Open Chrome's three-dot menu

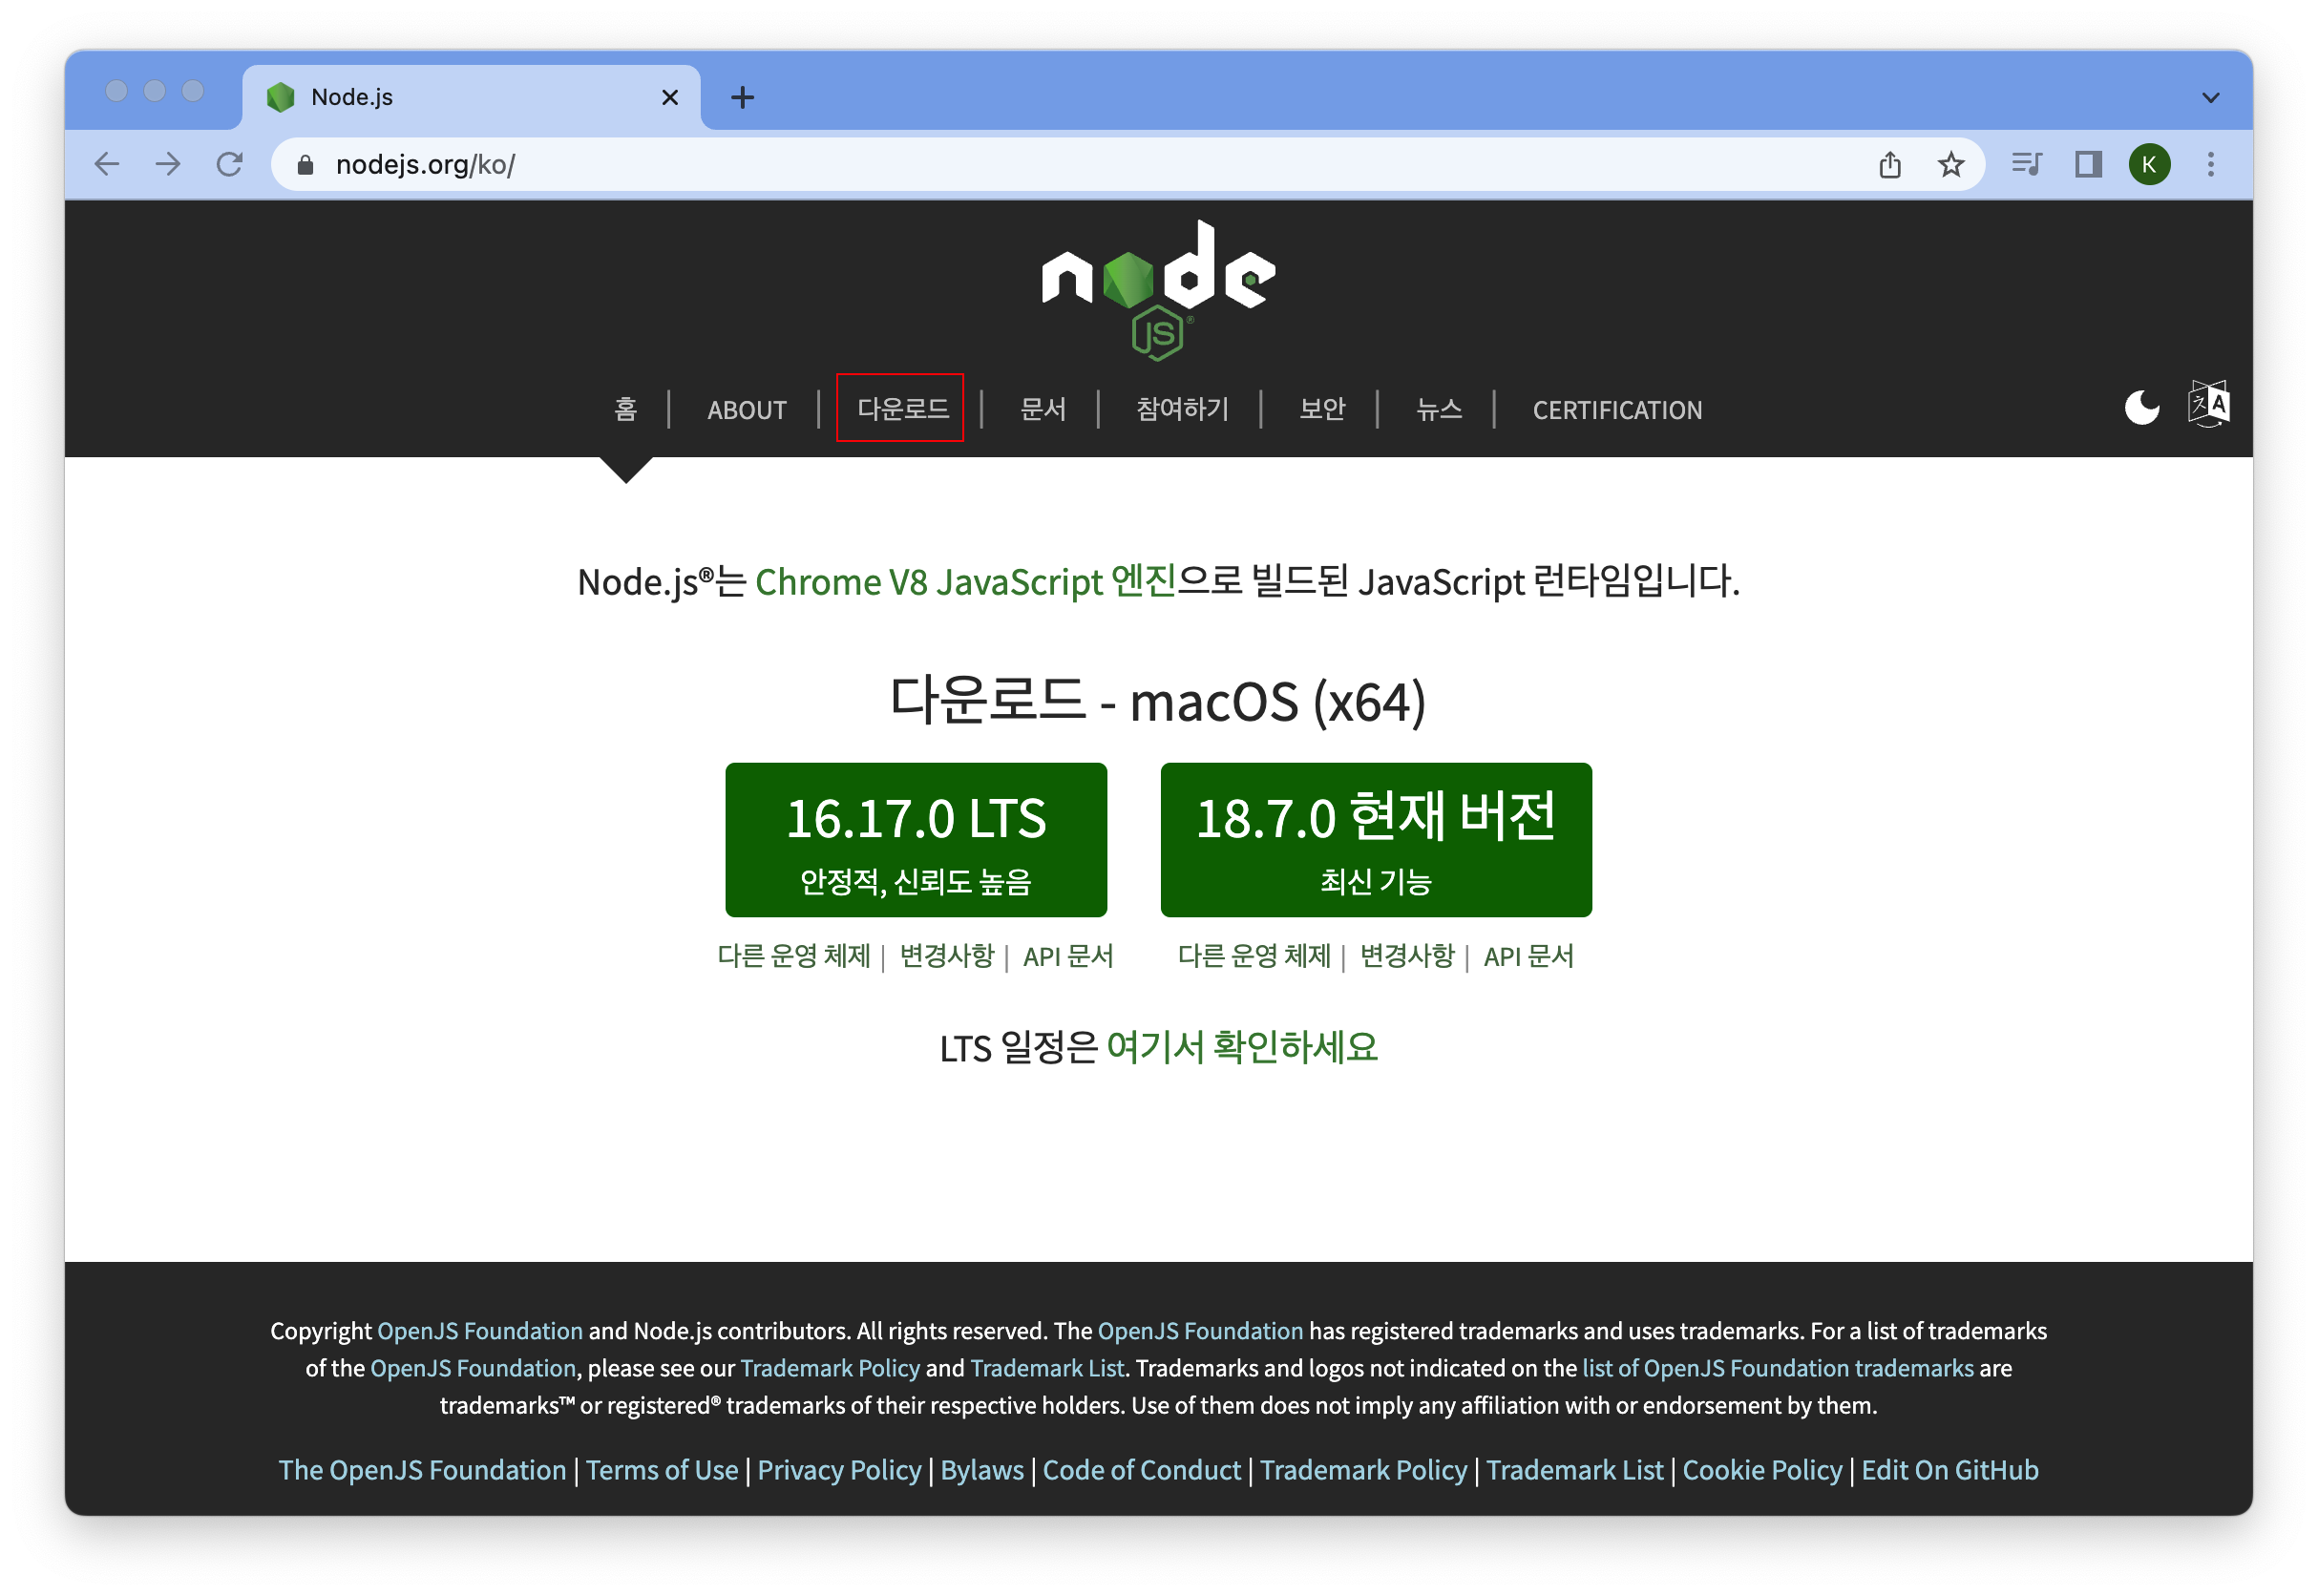pos(2211,164)
